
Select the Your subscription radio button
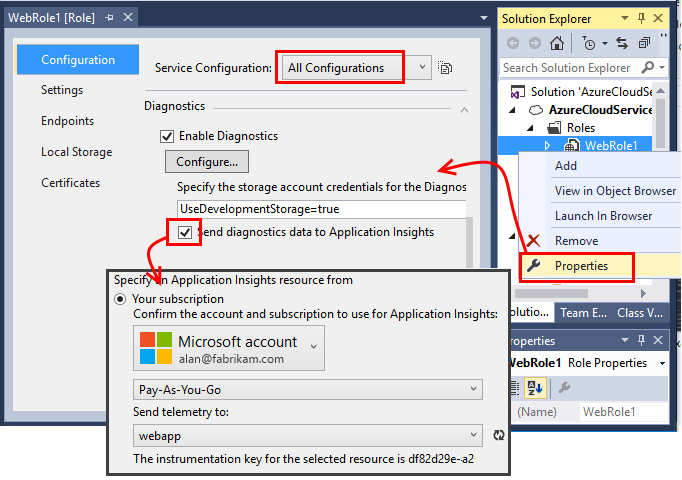[121, 299]
